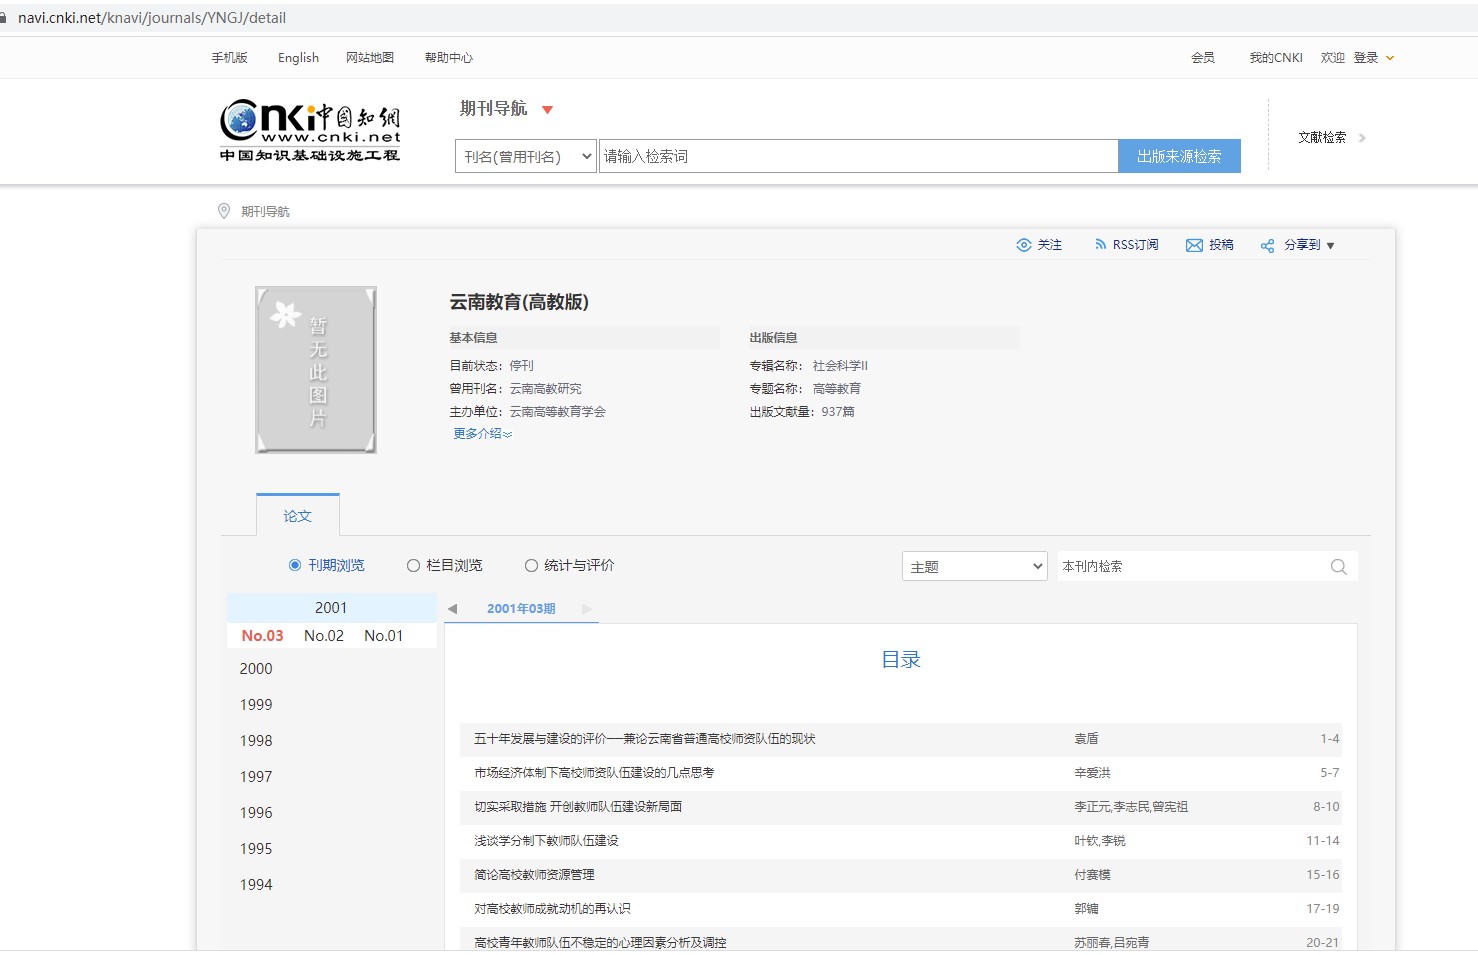The height and width of the screenshot is (955, 1478).
Task: Click the magnifier icon in 本刊内检索
Action: pos(1338,567)
